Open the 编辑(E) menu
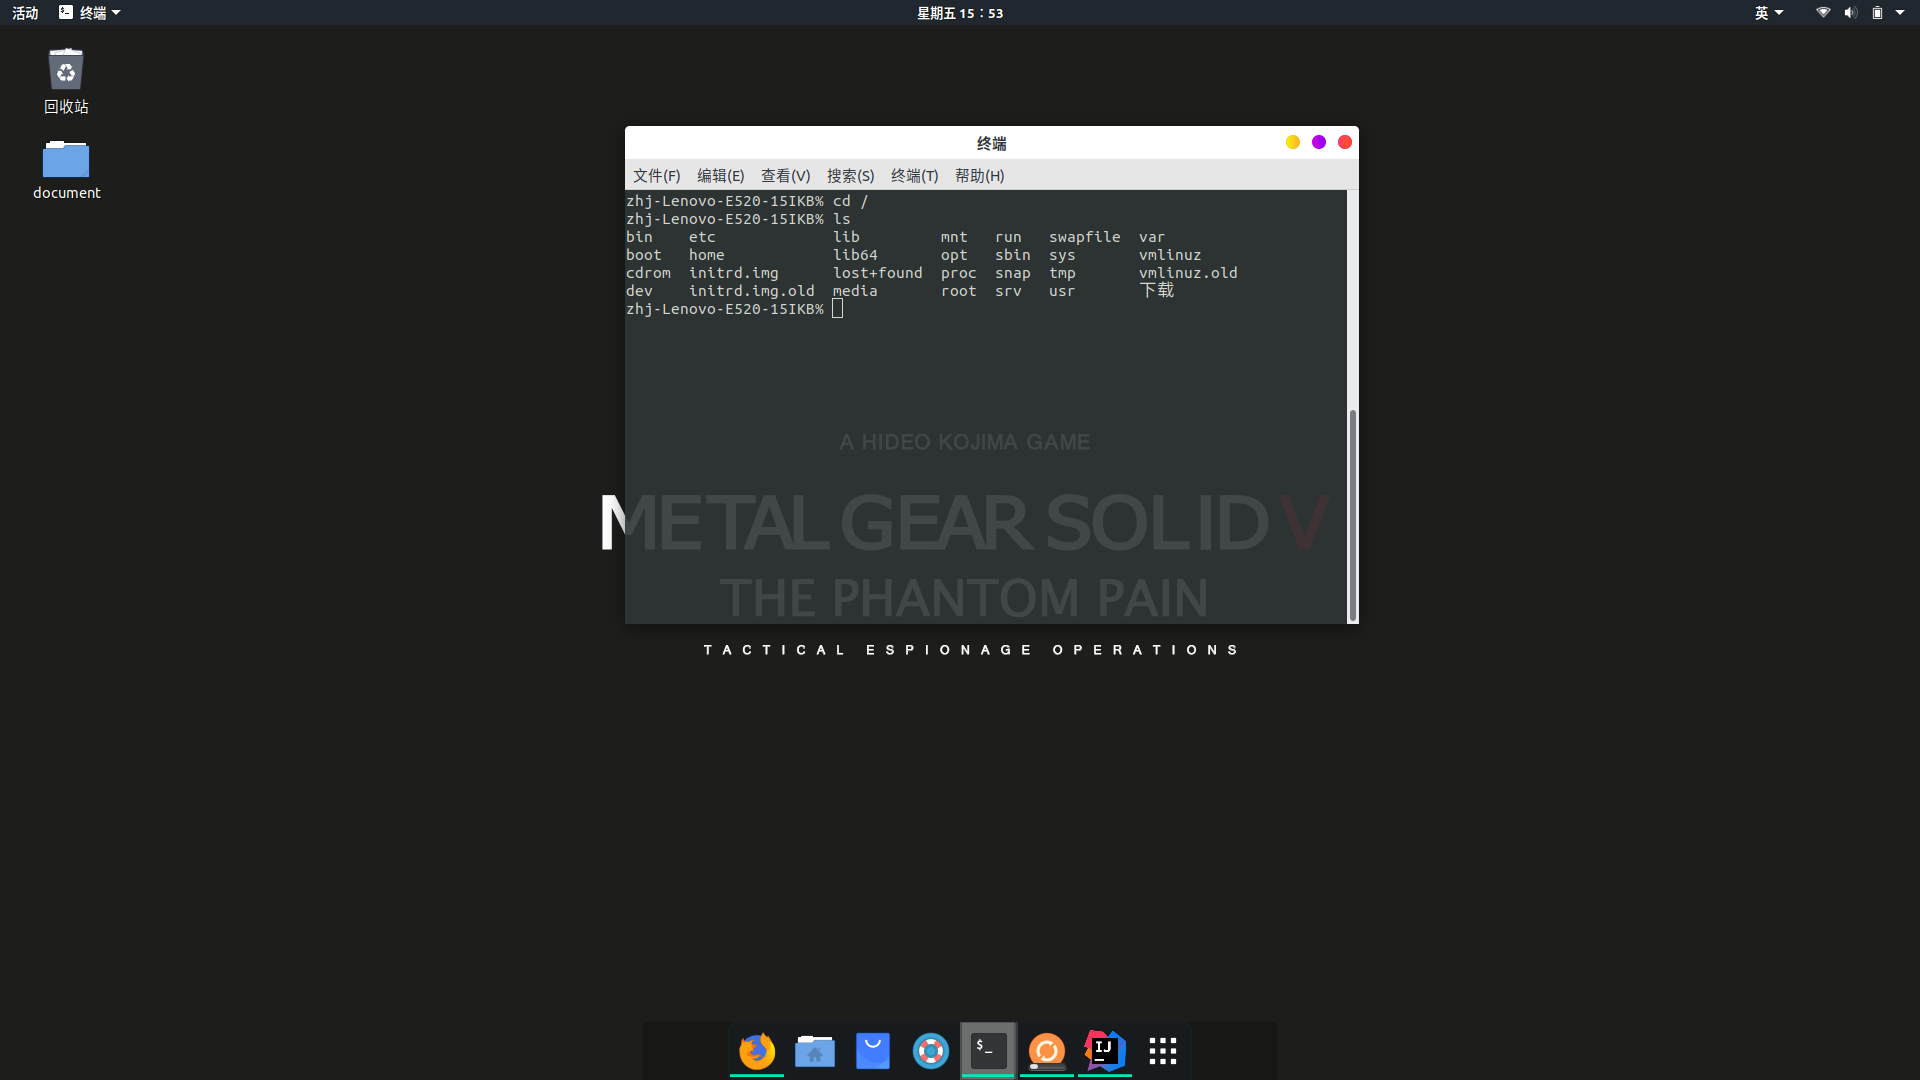 (720, 176)
